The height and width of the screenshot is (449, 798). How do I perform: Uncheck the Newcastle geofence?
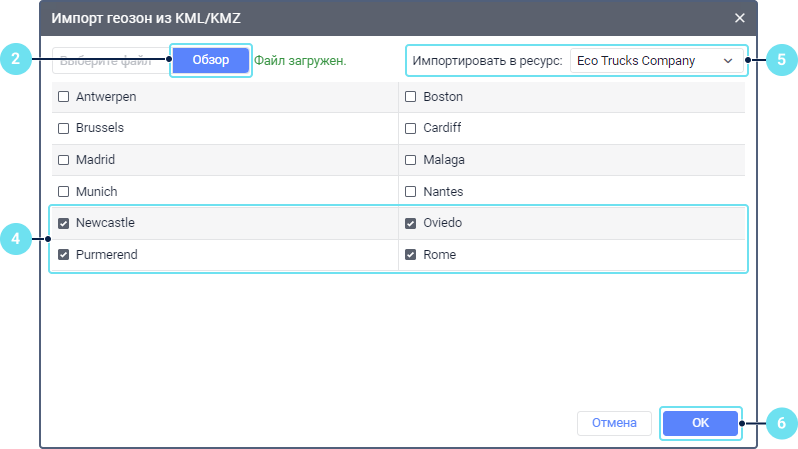coord(64,224)
